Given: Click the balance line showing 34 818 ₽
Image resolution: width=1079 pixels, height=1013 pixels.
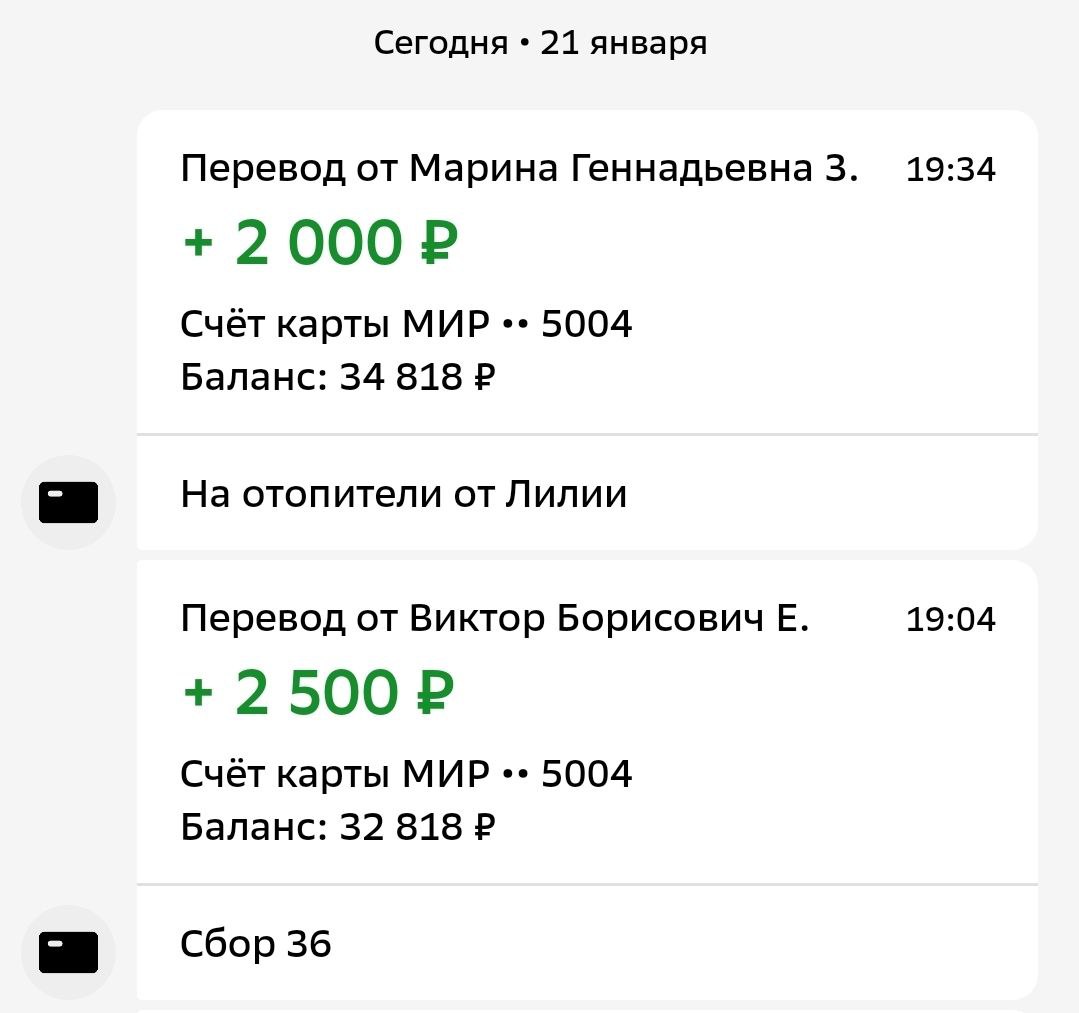Looking at the screenshot, I should click(338, 377).
